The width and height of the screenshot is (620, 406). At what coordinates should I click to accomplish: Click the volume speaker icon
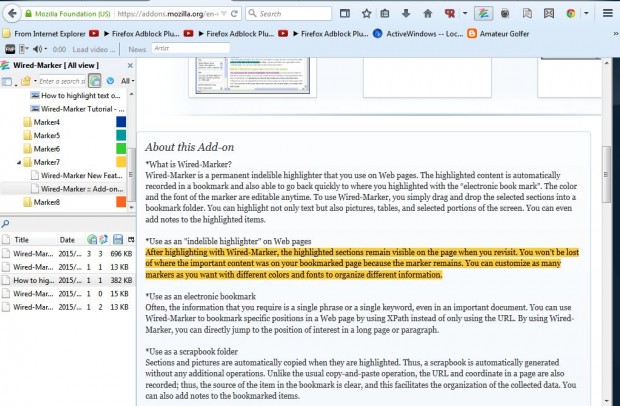pyautogui.click(x=38, y=49)
